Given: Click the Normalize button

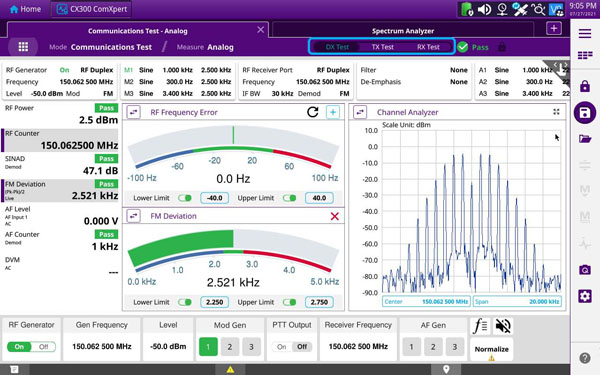Looking at the screenshot, I should (x=491, y=350).
